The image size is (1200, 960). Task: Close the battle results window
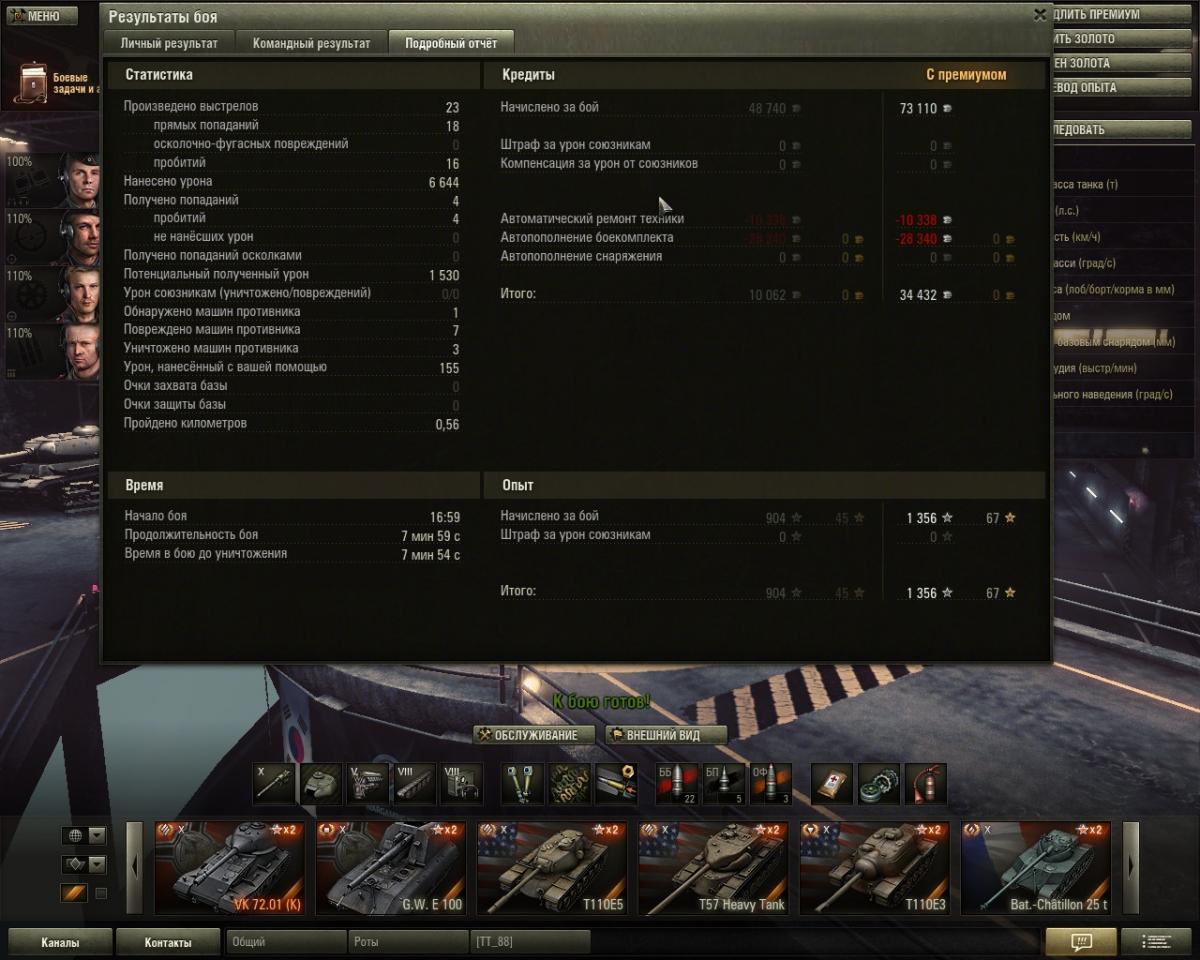(1040, 15)
